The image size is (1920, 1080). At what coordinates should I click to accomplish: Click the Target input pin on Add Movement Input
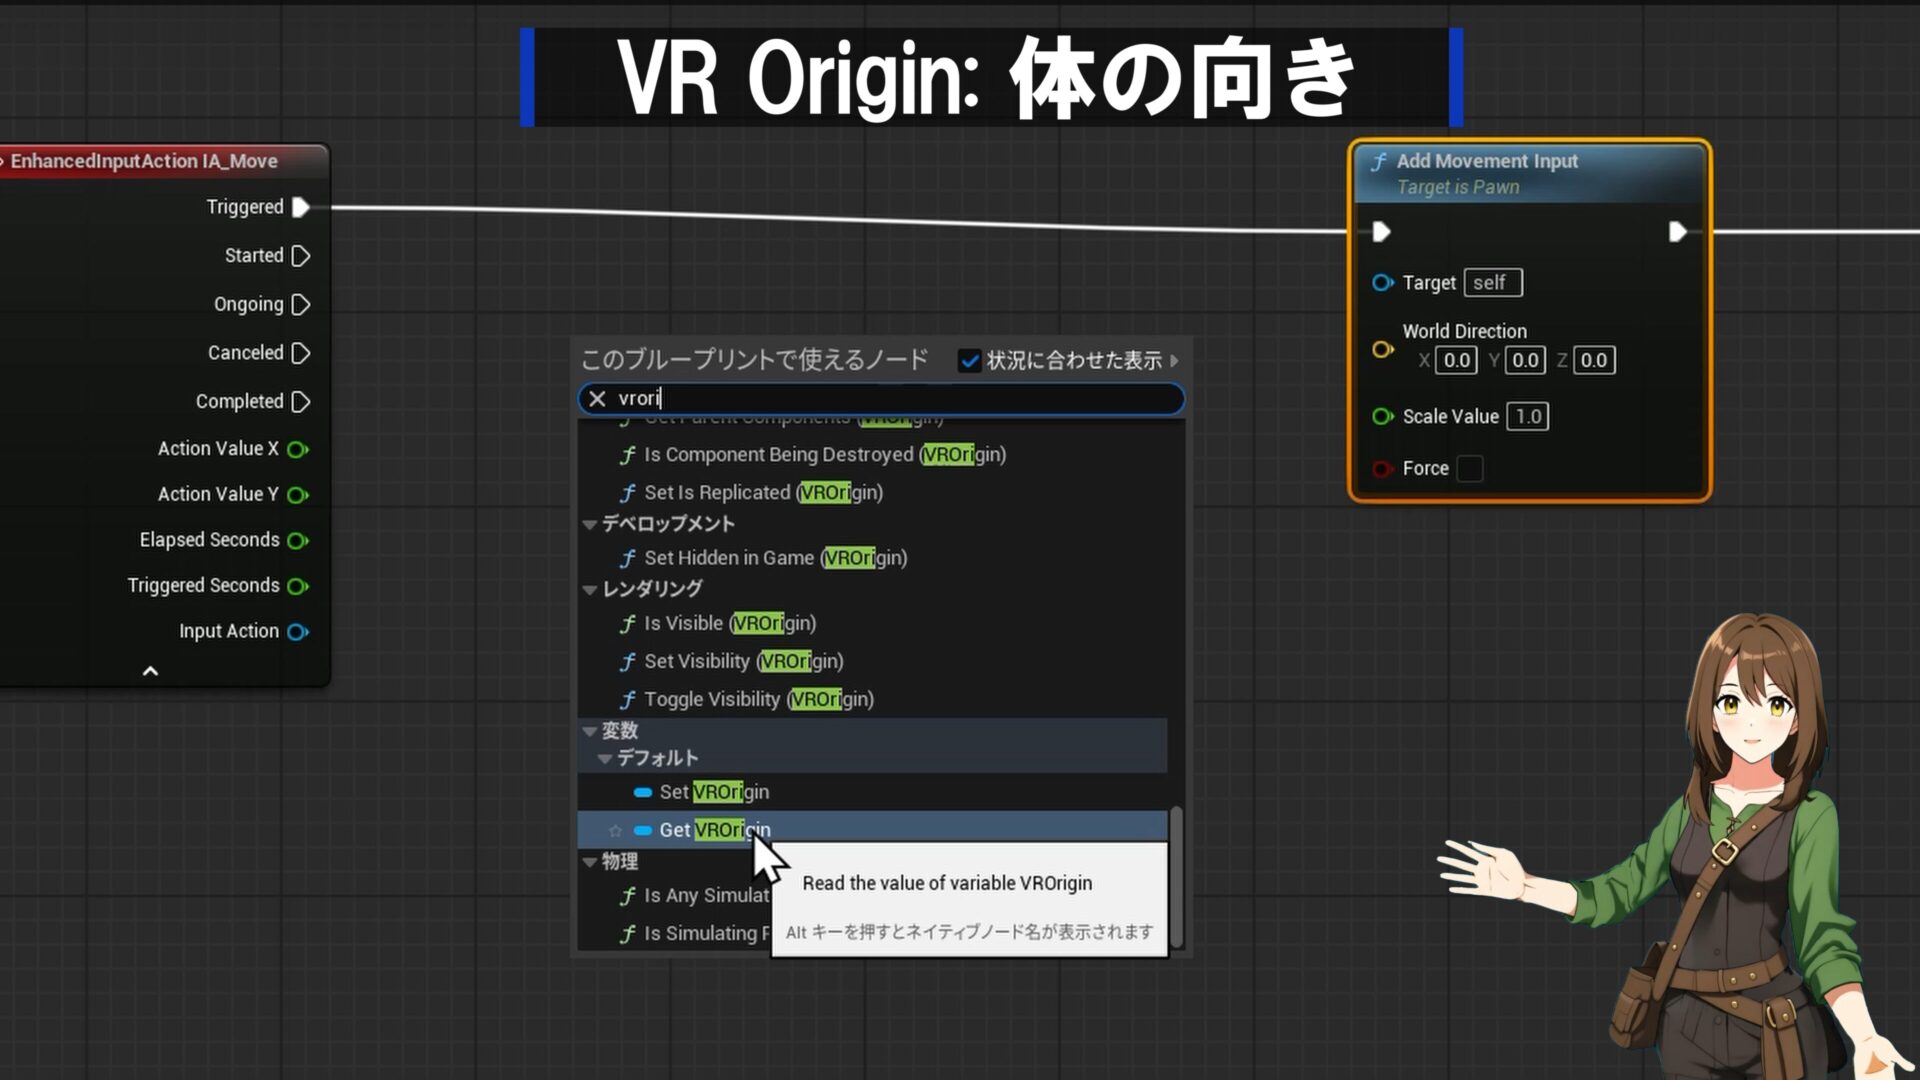click(x=1382, y=283)
